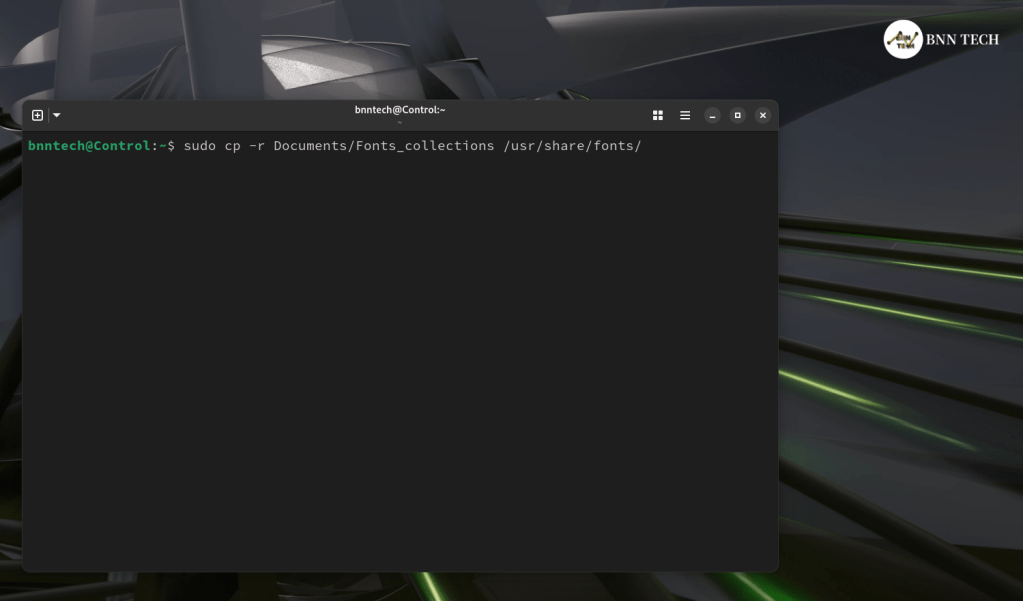Click the blank area inside the terminal
This screenshot has width=1023, height=601.
coord(400,360)
